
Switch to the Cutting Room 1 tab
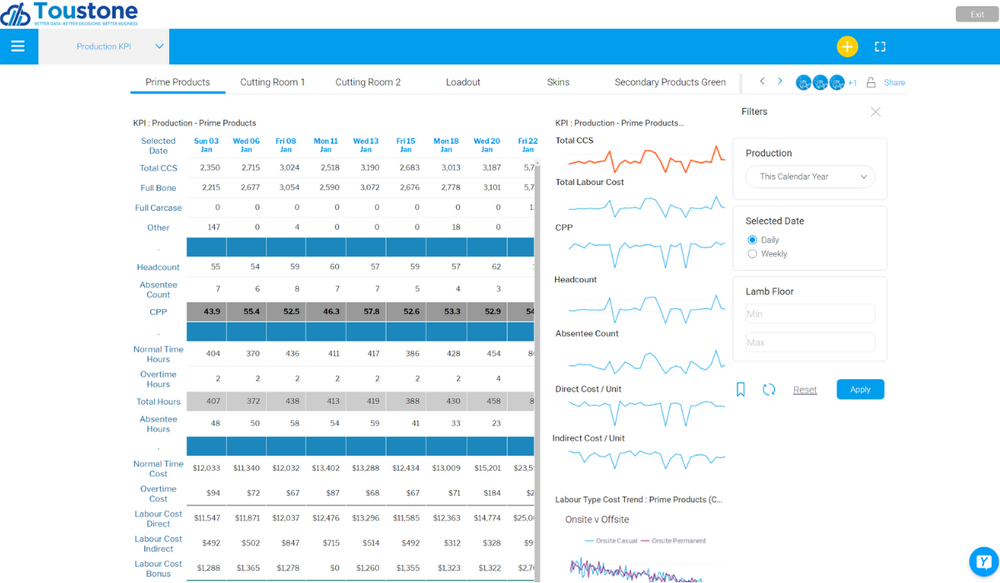(x=272, y=82)
